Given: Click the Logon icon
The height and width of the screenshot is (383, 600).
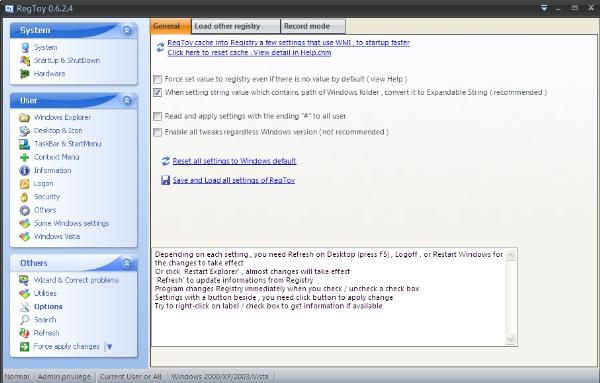Looking at the screenshot, I should [x=24, y=184].
